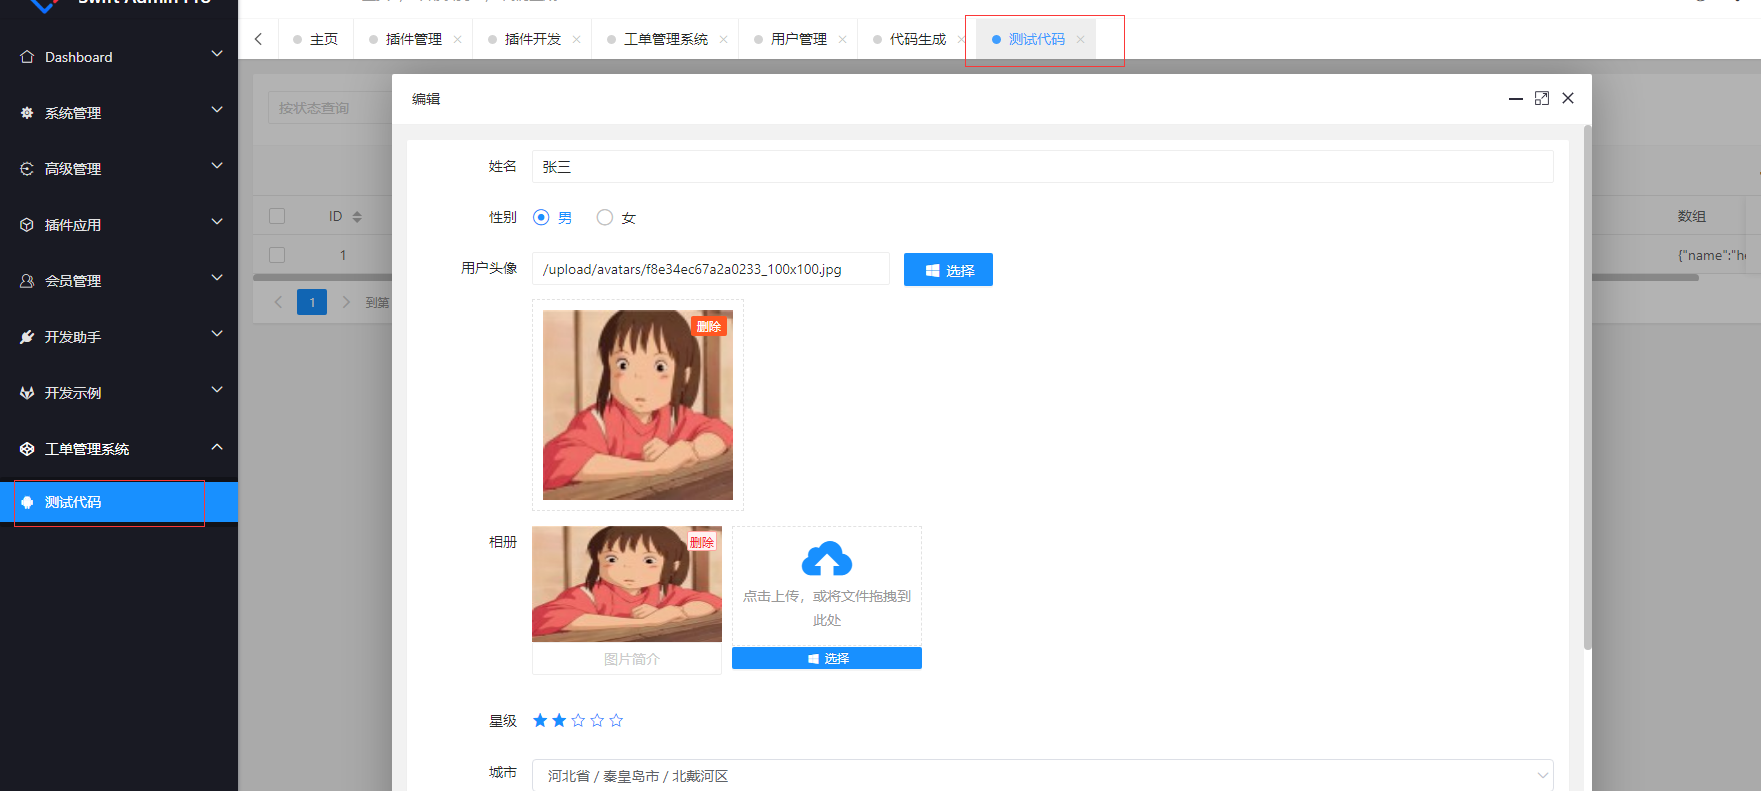Delete the 相册 album image
Screen dimensions: 1761x791
(702, 542)
